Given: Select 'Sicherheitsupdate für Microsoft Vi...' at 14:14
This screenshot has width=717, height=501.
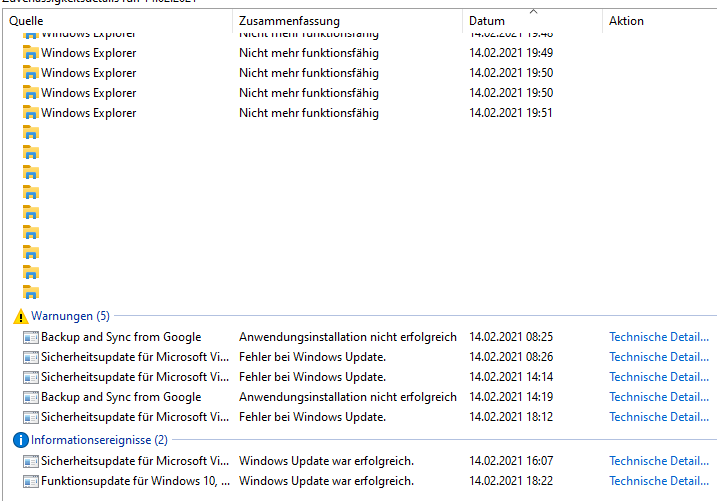Looking at the screenshot, I should 135,377.
